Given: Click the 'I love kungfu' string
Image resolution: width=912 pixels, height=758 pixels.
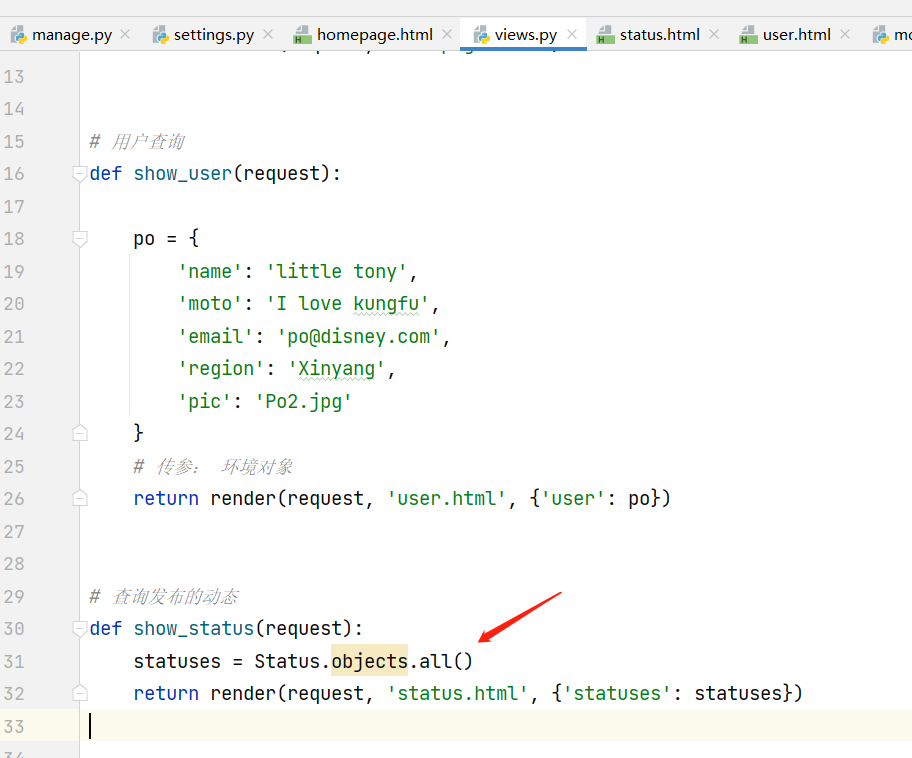Looking at the screenshot, I should point(347,304).
